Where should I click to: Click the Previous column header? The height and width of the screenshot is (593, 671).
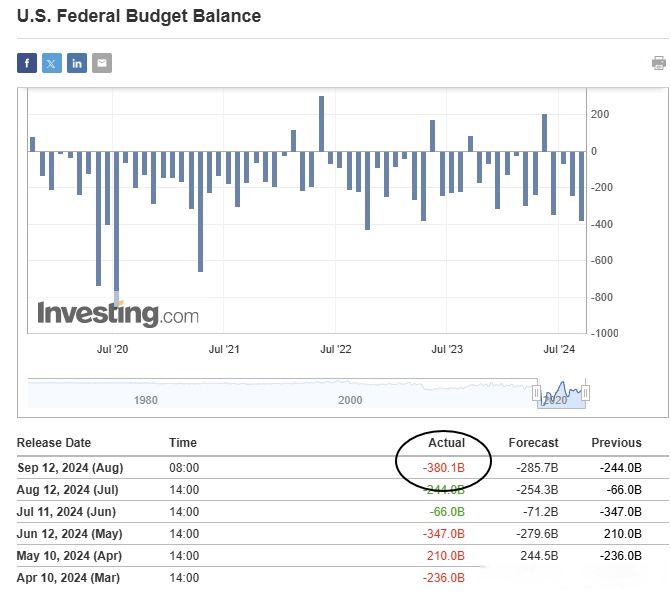(616, 443)
